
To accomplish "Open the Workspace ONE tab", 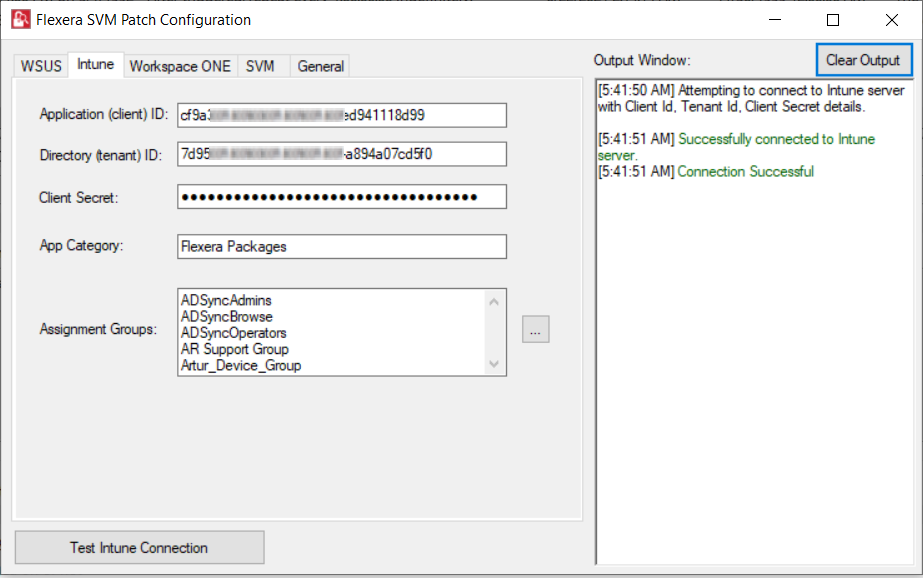I will [x=180, y=66].
